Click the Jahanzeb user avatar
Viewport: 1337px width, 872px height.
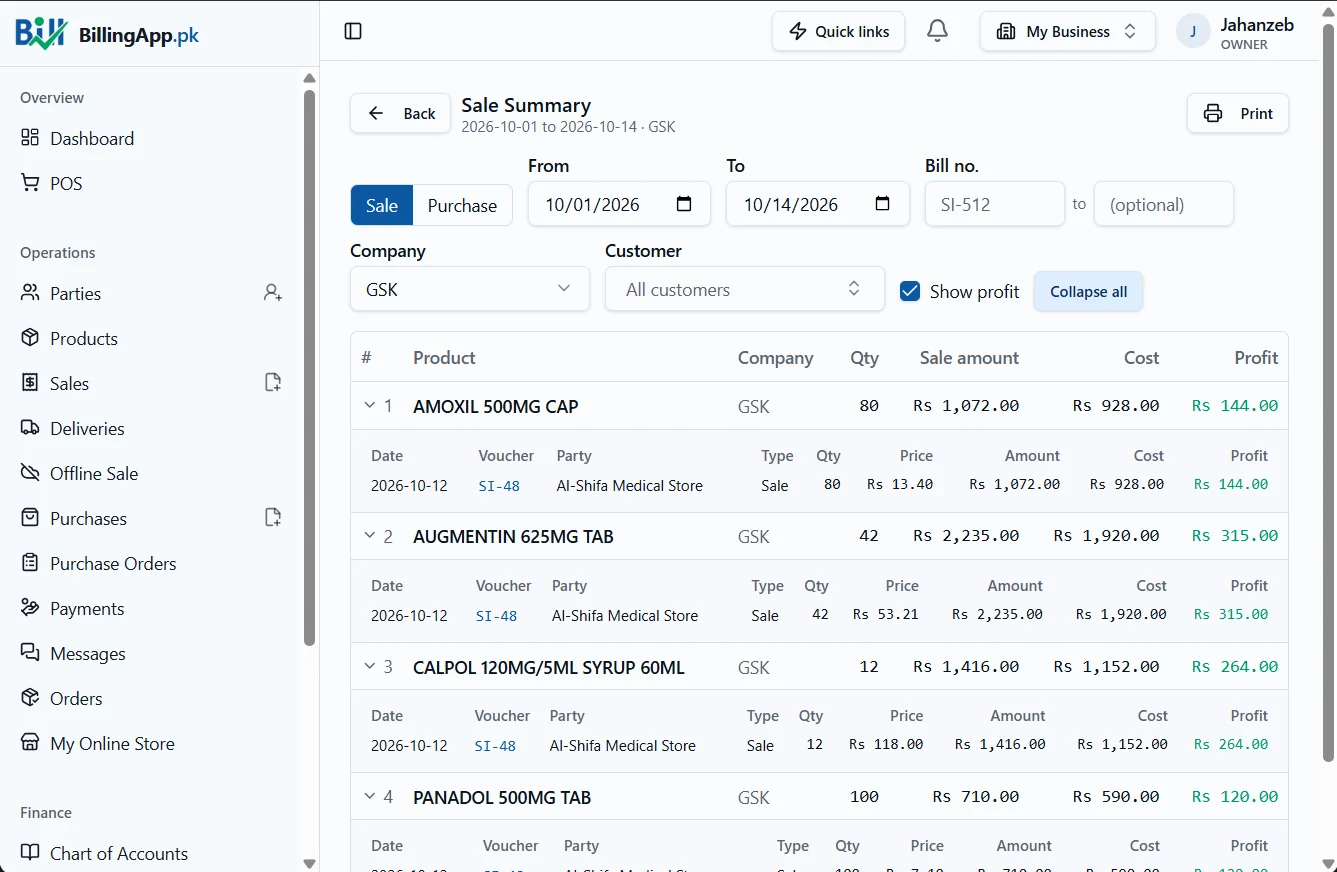(x=1192, y=32)
